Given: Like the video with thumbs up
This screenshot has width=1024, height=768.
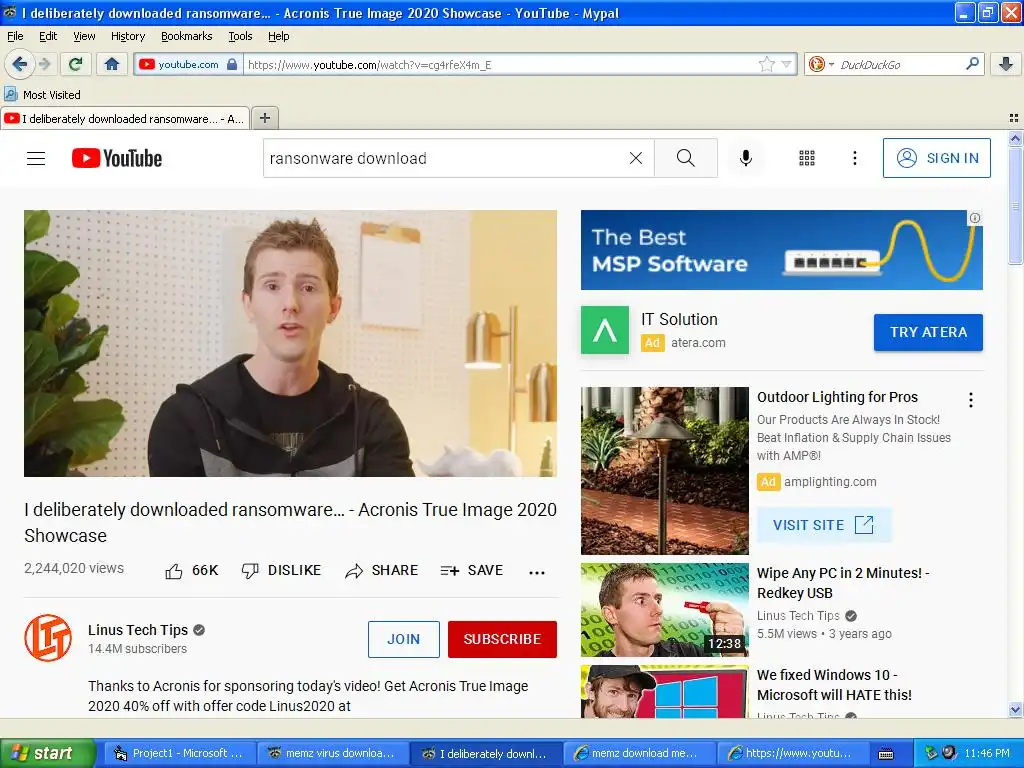Looking at the screenshot, I should (x=191, y=571).
